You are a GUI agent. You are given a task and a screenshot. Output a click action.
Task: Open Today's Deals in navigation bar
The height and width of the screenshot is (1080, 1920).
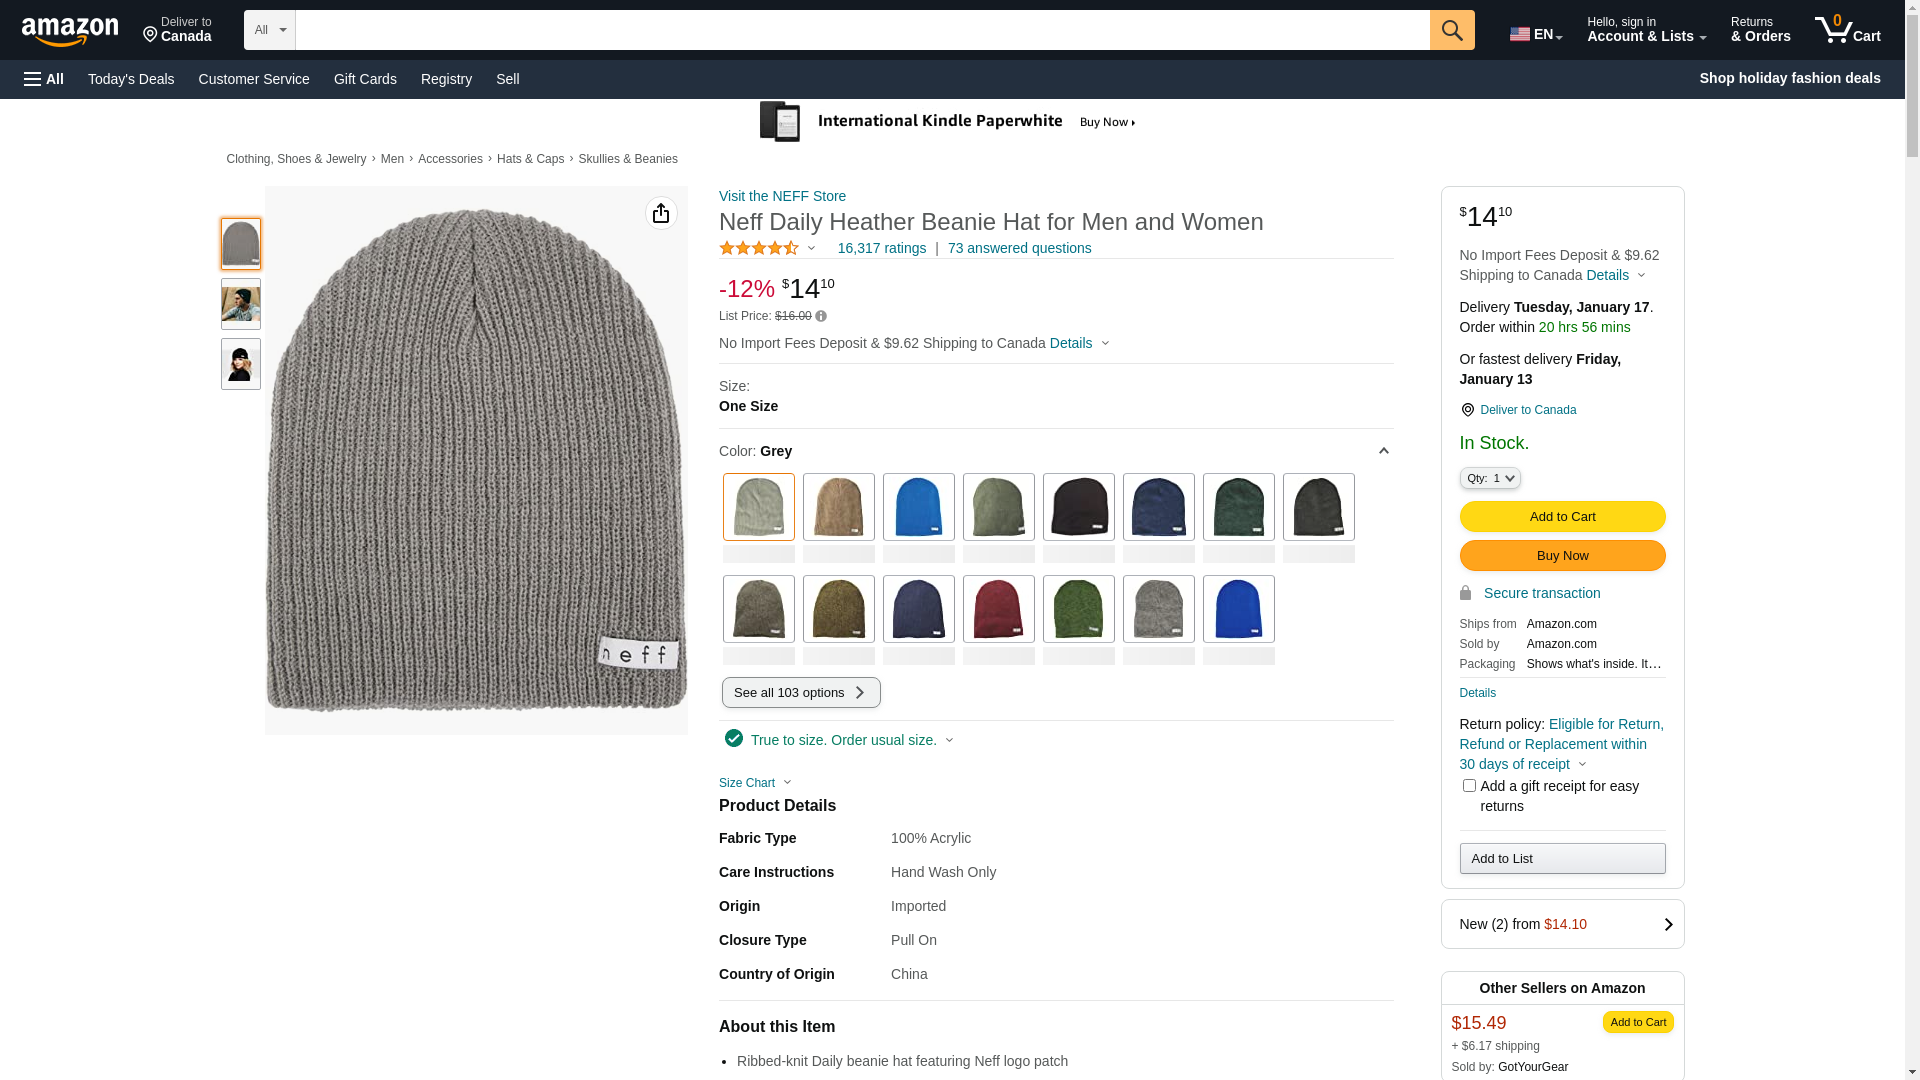pos(131,79)
